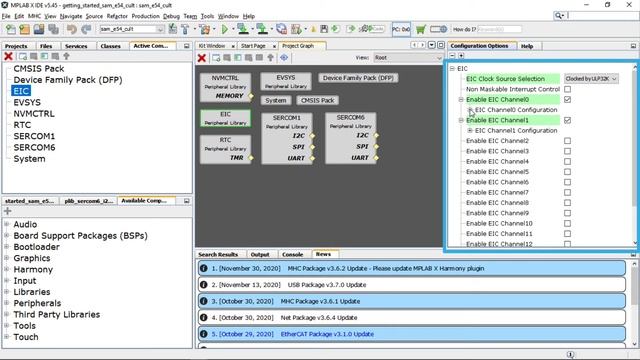Select SERCOM1 Peripheral Library block in graph
This screenshot has height=360, width=640.
287,139
